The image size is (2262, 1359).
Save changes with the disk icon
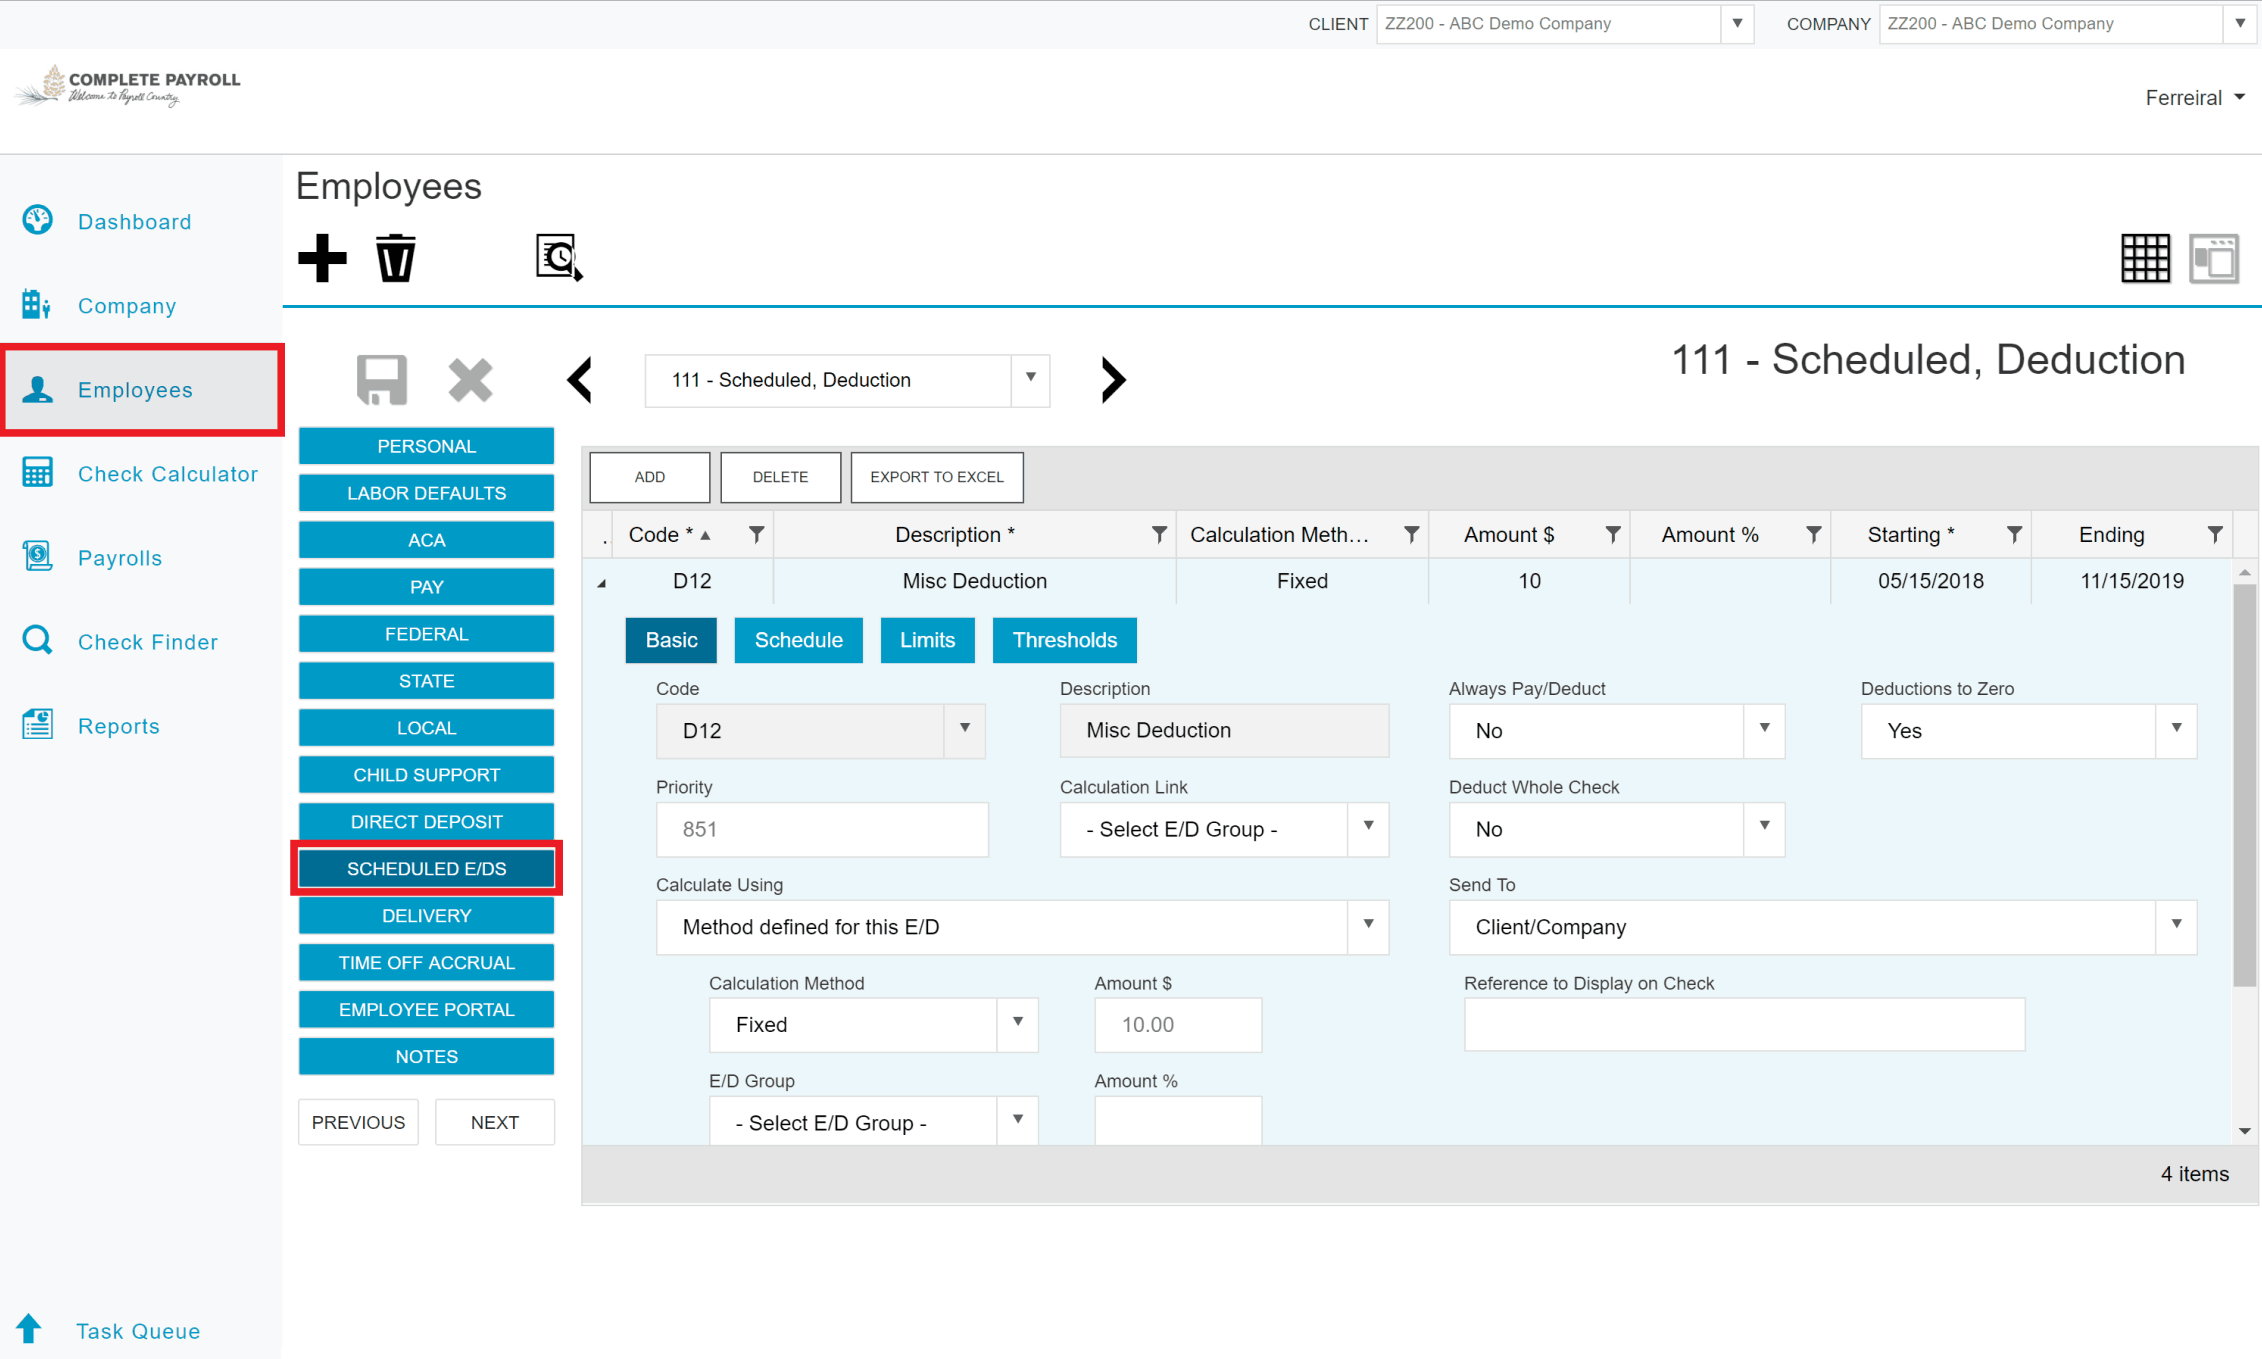[x=381, y=380]
